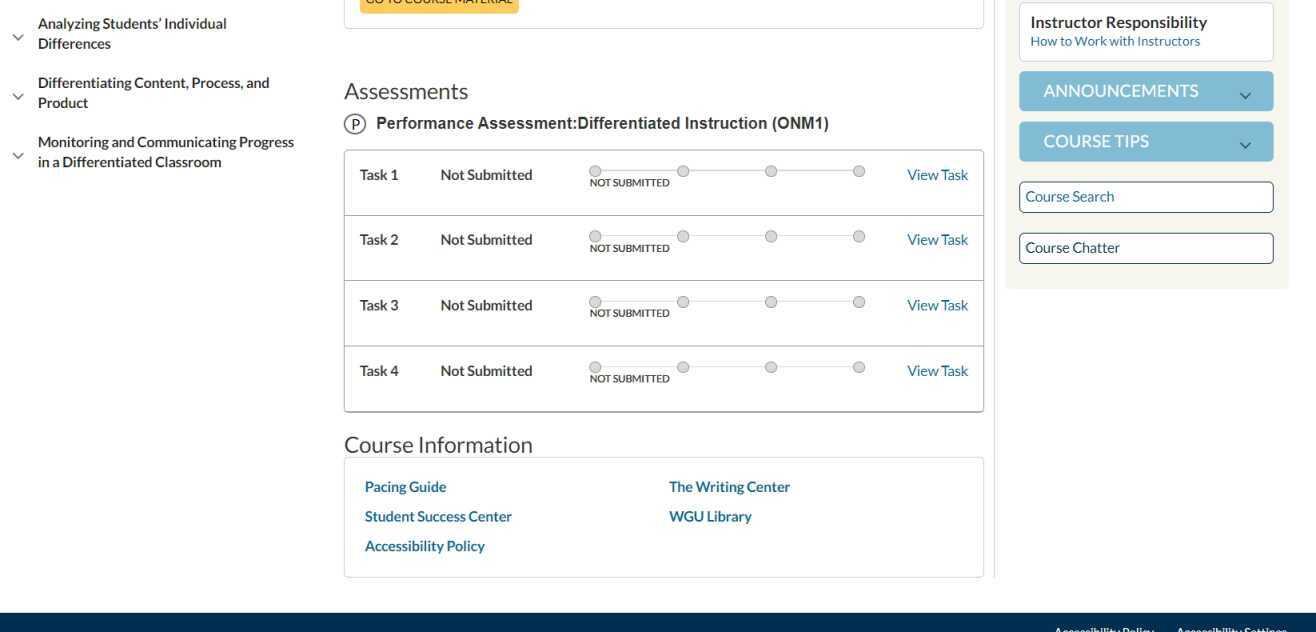Open View Task for Task 1
The height and width of the screenshot is (632, 1316).
[x=937, y=175]
